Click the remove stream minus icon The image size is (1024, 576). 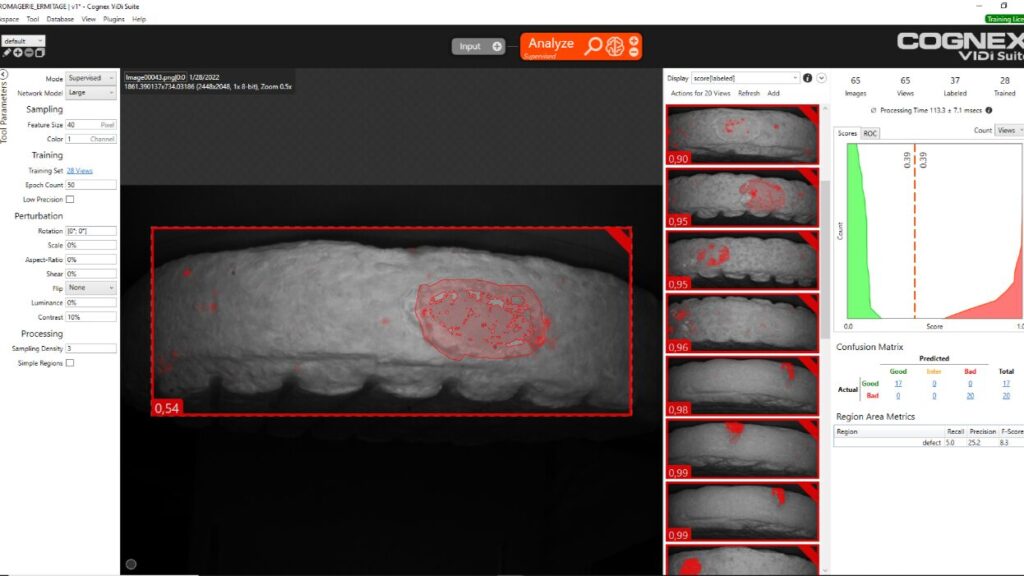29,53
